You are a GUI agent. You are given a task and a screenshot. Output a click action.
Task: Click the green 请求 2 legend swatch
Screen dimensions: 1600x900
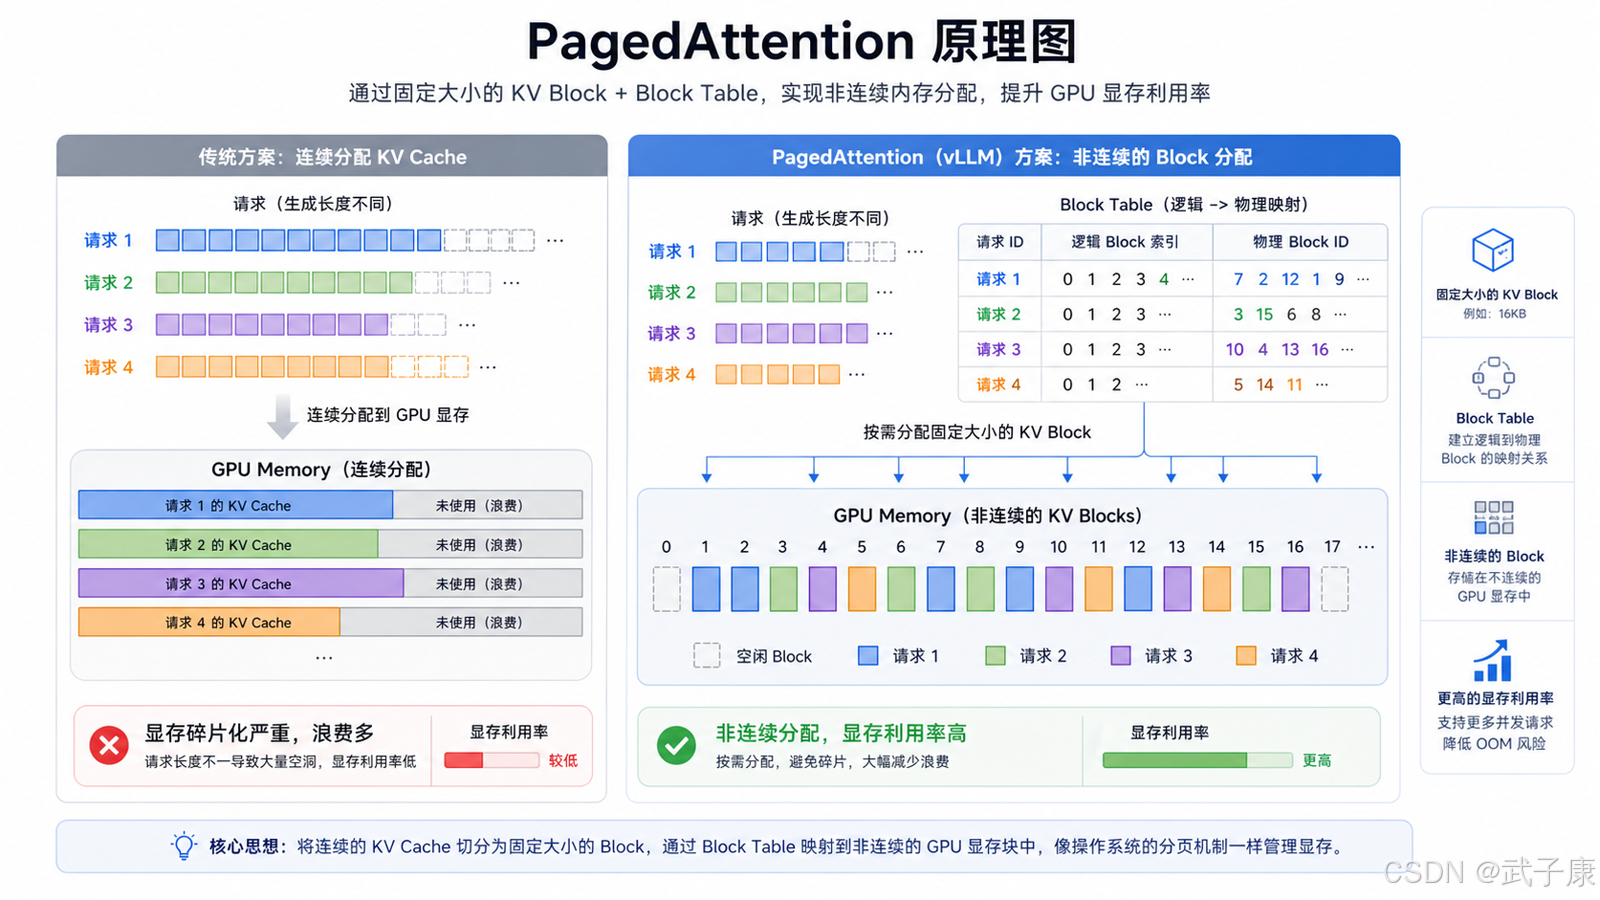995,656
